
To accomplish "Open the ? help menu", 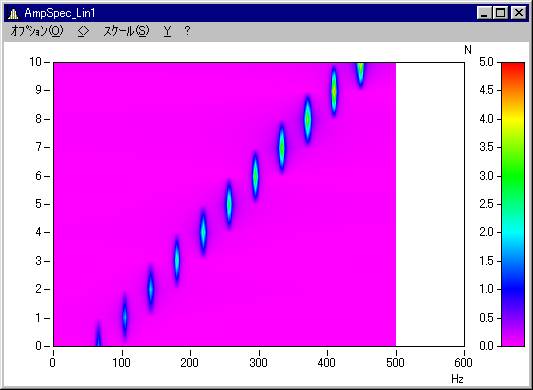I will (187, 31).
